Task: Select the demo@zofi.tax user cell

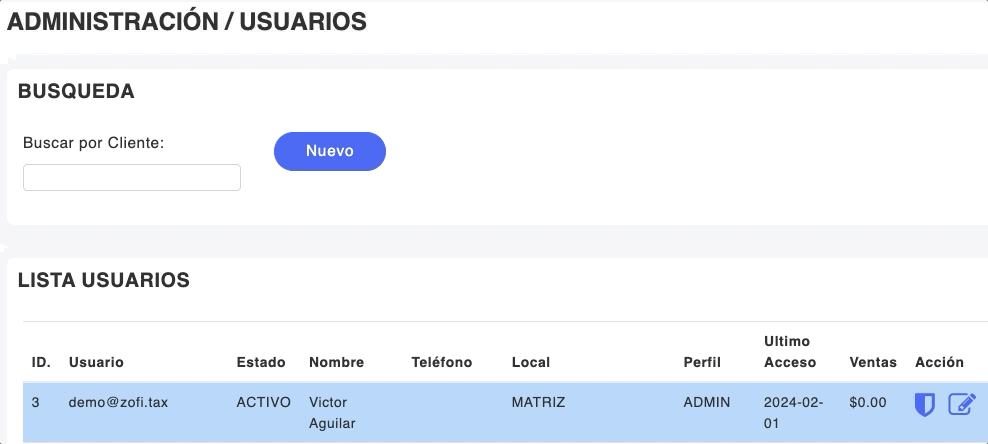Action: 118,402
